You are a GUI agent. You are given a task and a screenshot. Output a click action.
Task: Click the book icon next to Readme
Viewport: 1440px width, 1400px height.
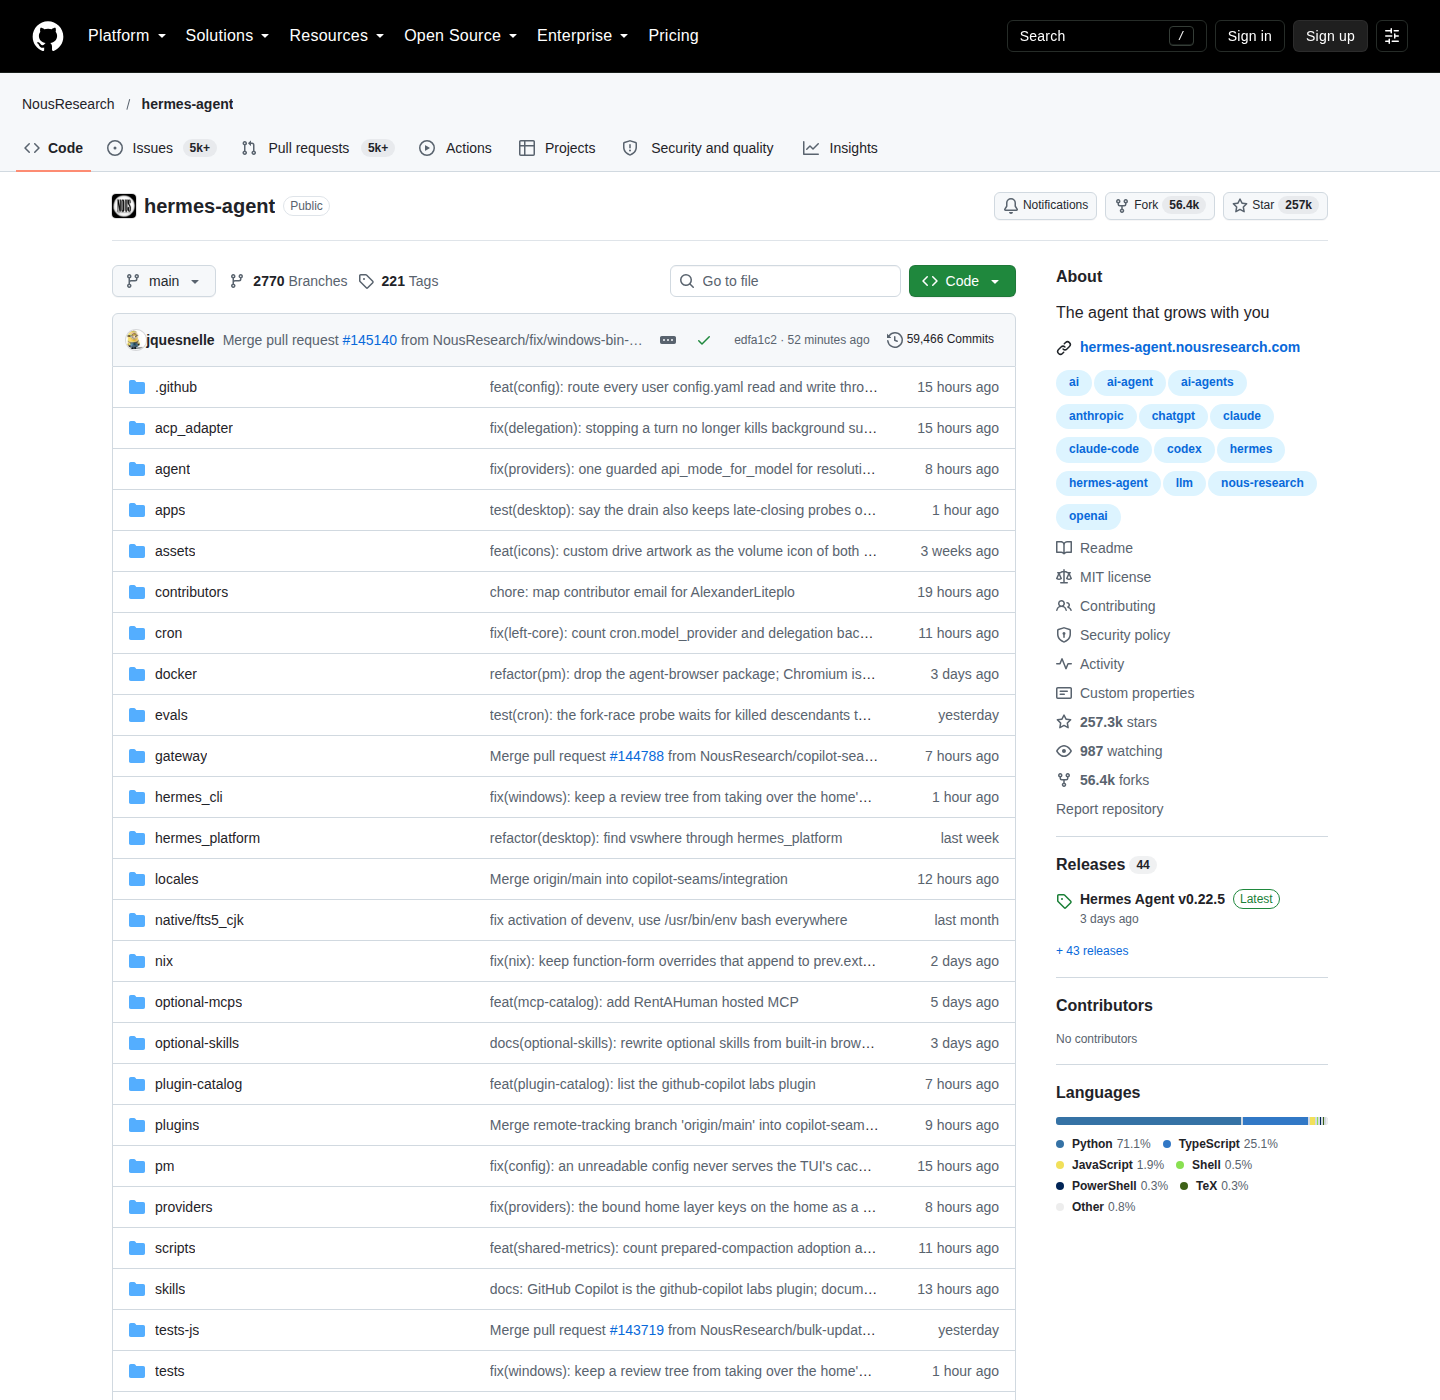point(1064,548)
